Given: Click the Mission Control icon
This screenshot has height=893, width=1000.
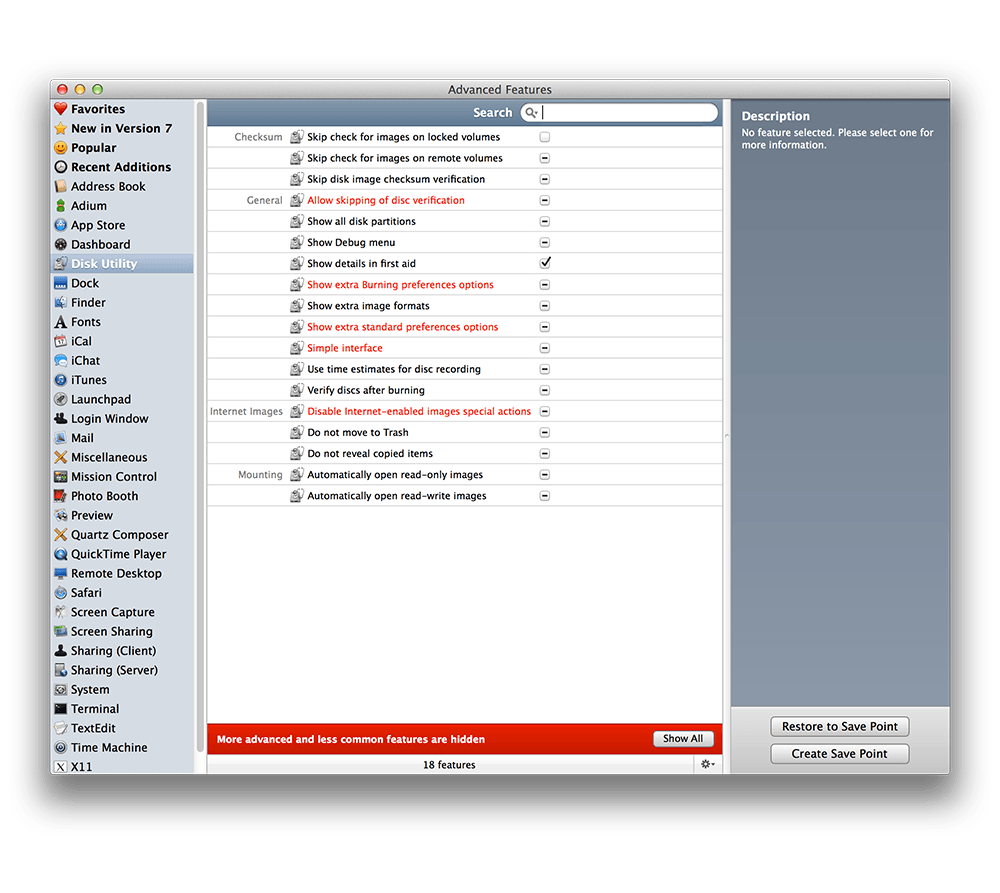Looking at the screenshot, I should (61, 476).
